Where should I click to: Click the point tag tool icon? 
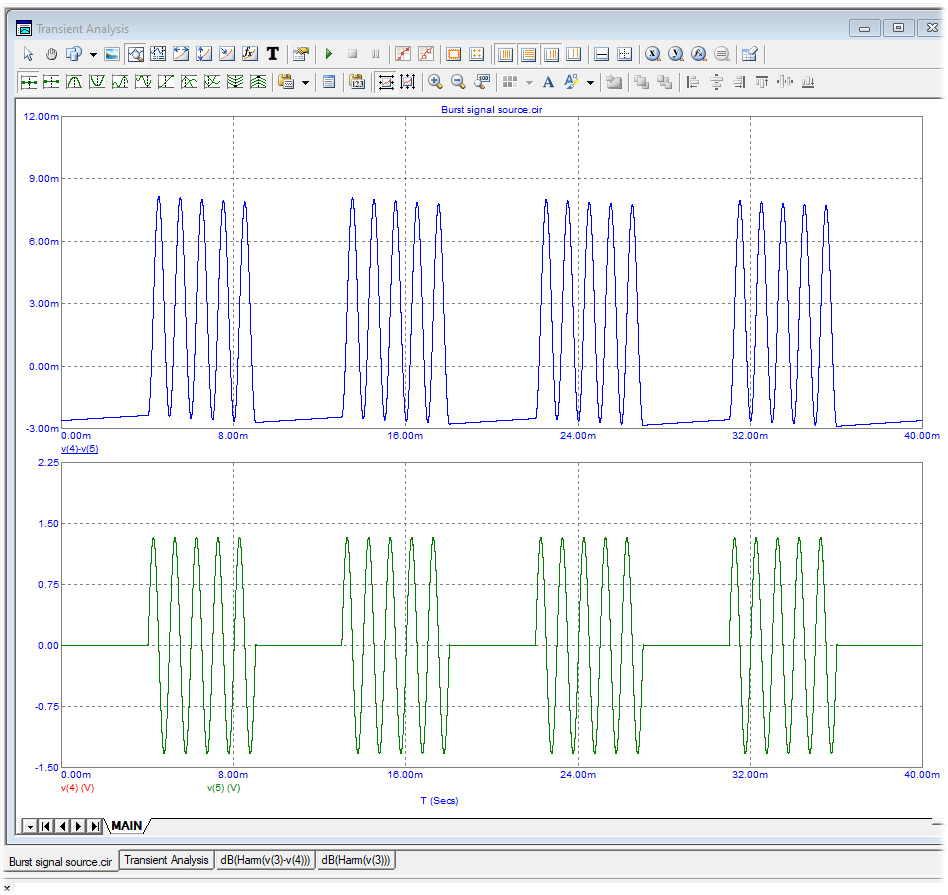click(x=158, y=54)
